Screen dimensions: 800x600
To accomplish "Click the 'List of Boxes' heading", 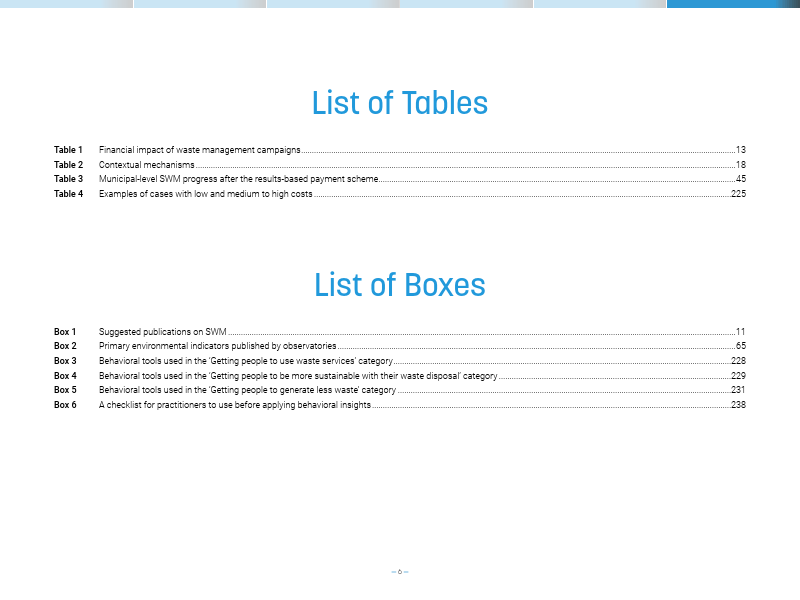I will point(400,285).
